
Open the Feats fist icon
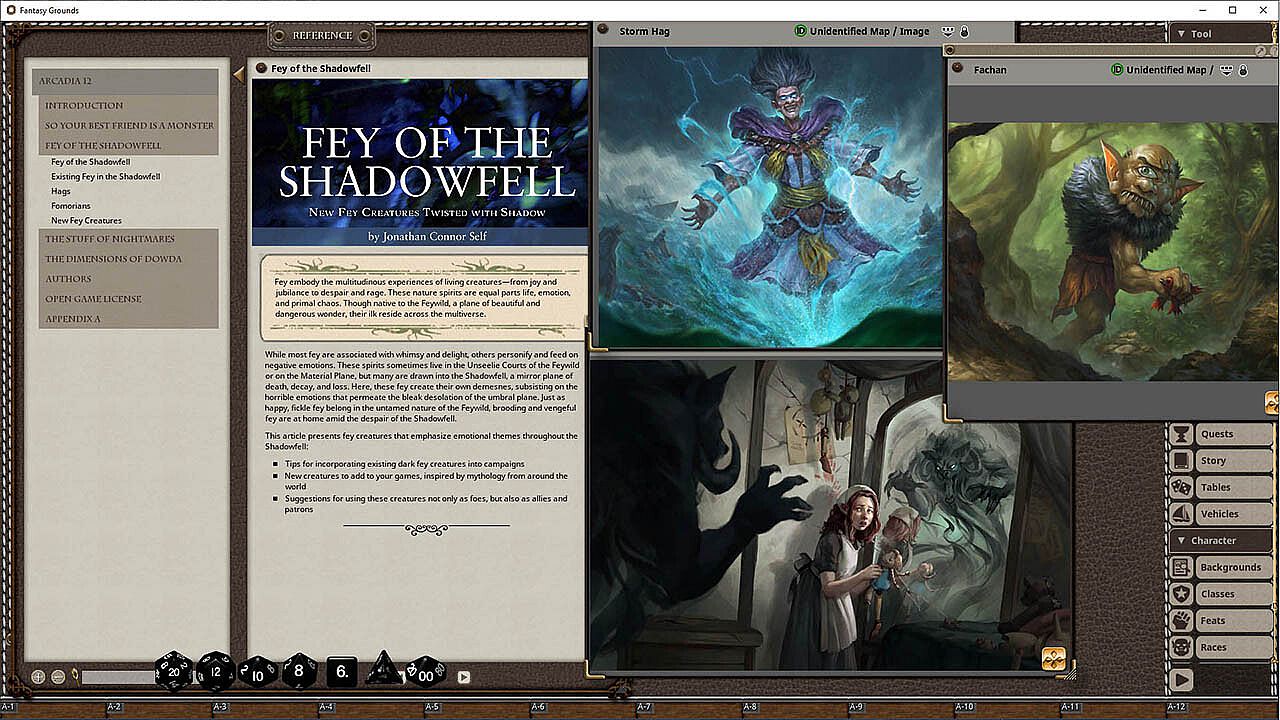(1181, 621)
